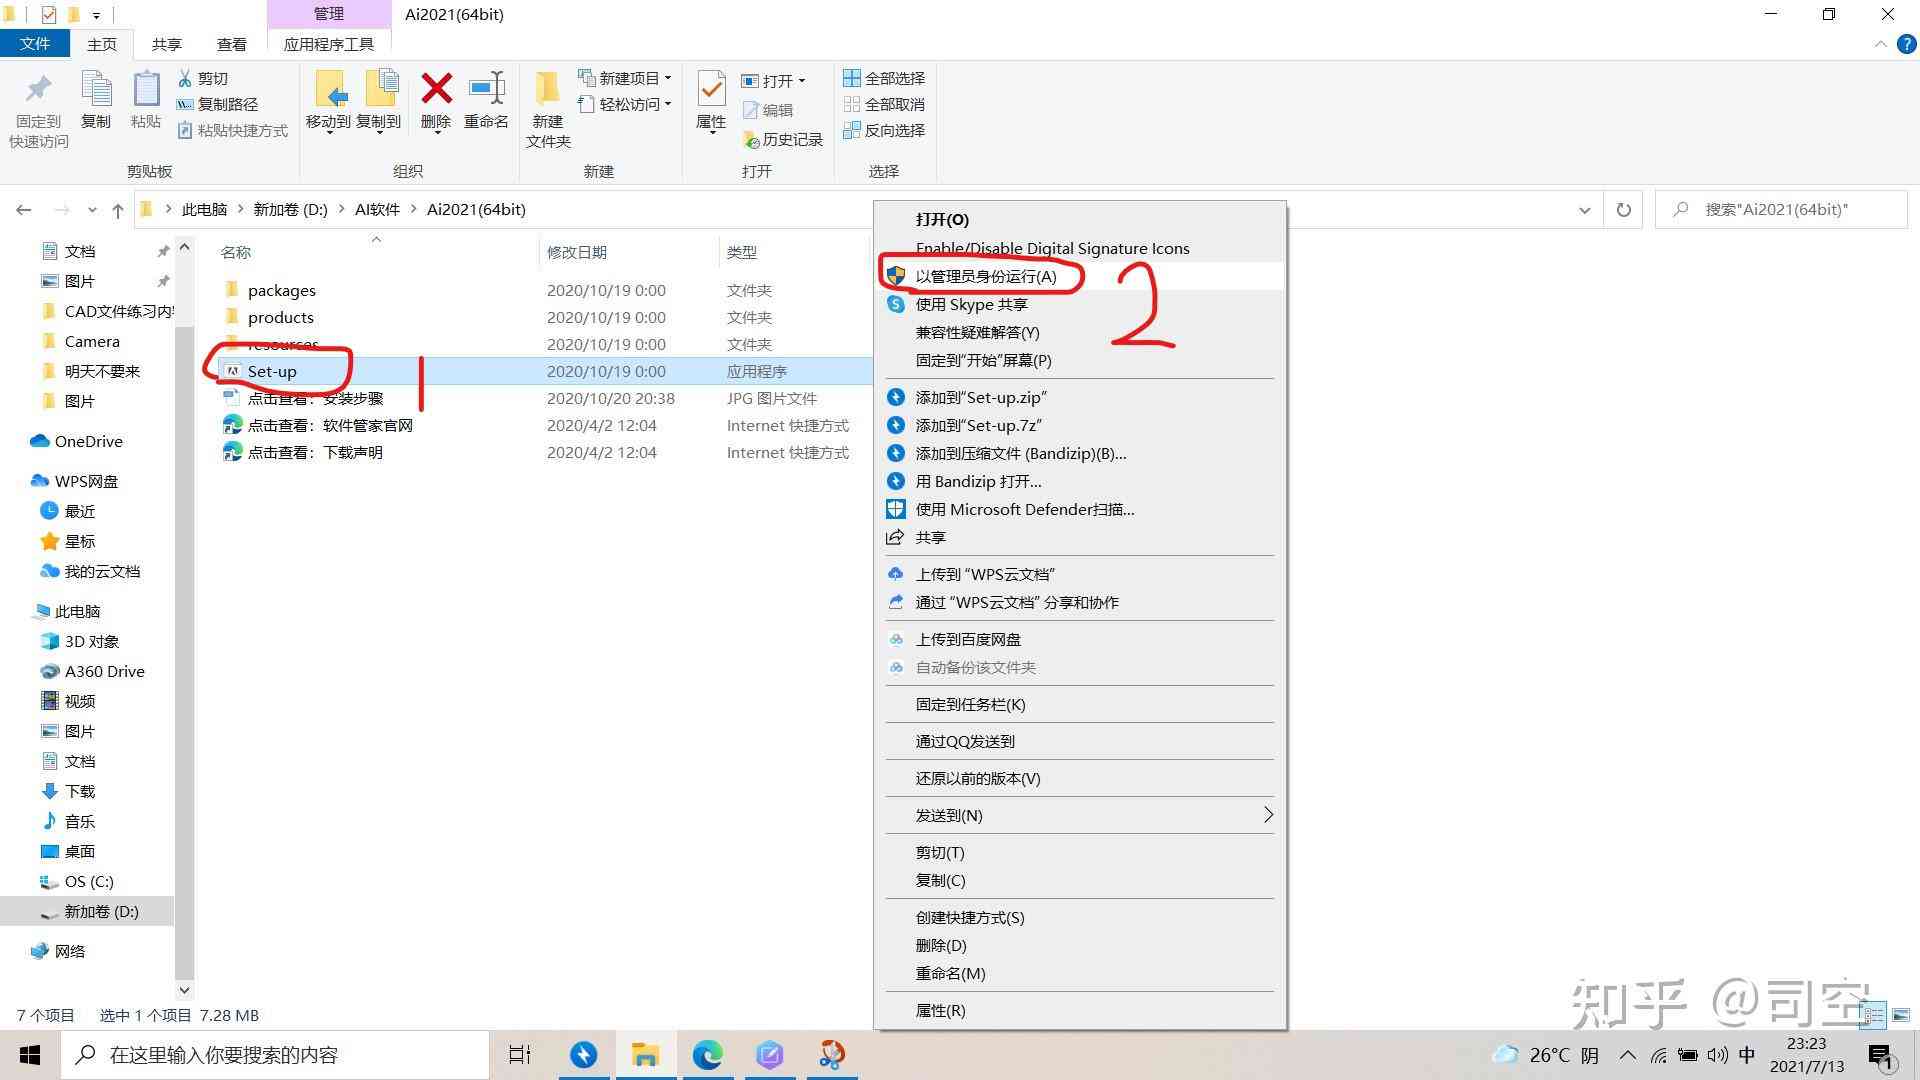
Task: Click the blue Help question mark icon
Action: (x=1906, y=45)
